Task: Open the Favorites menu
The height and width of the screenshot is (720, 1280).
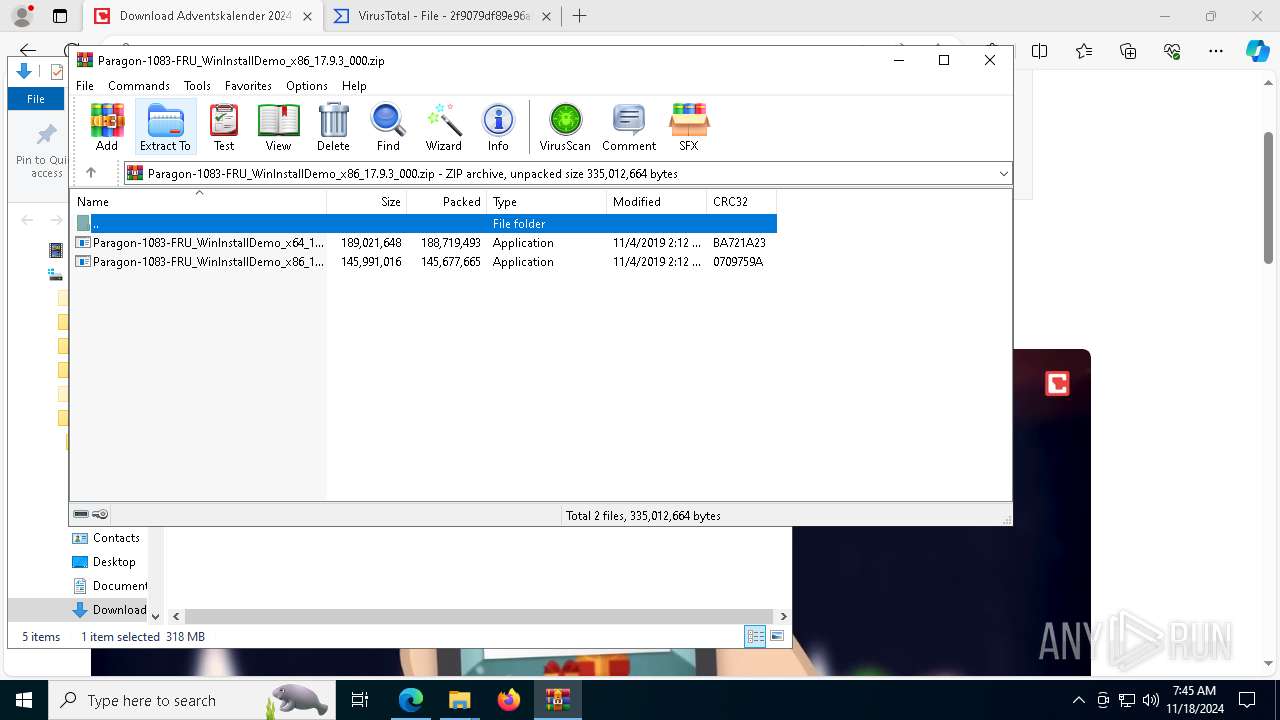Action: click(x=248, y=86)
